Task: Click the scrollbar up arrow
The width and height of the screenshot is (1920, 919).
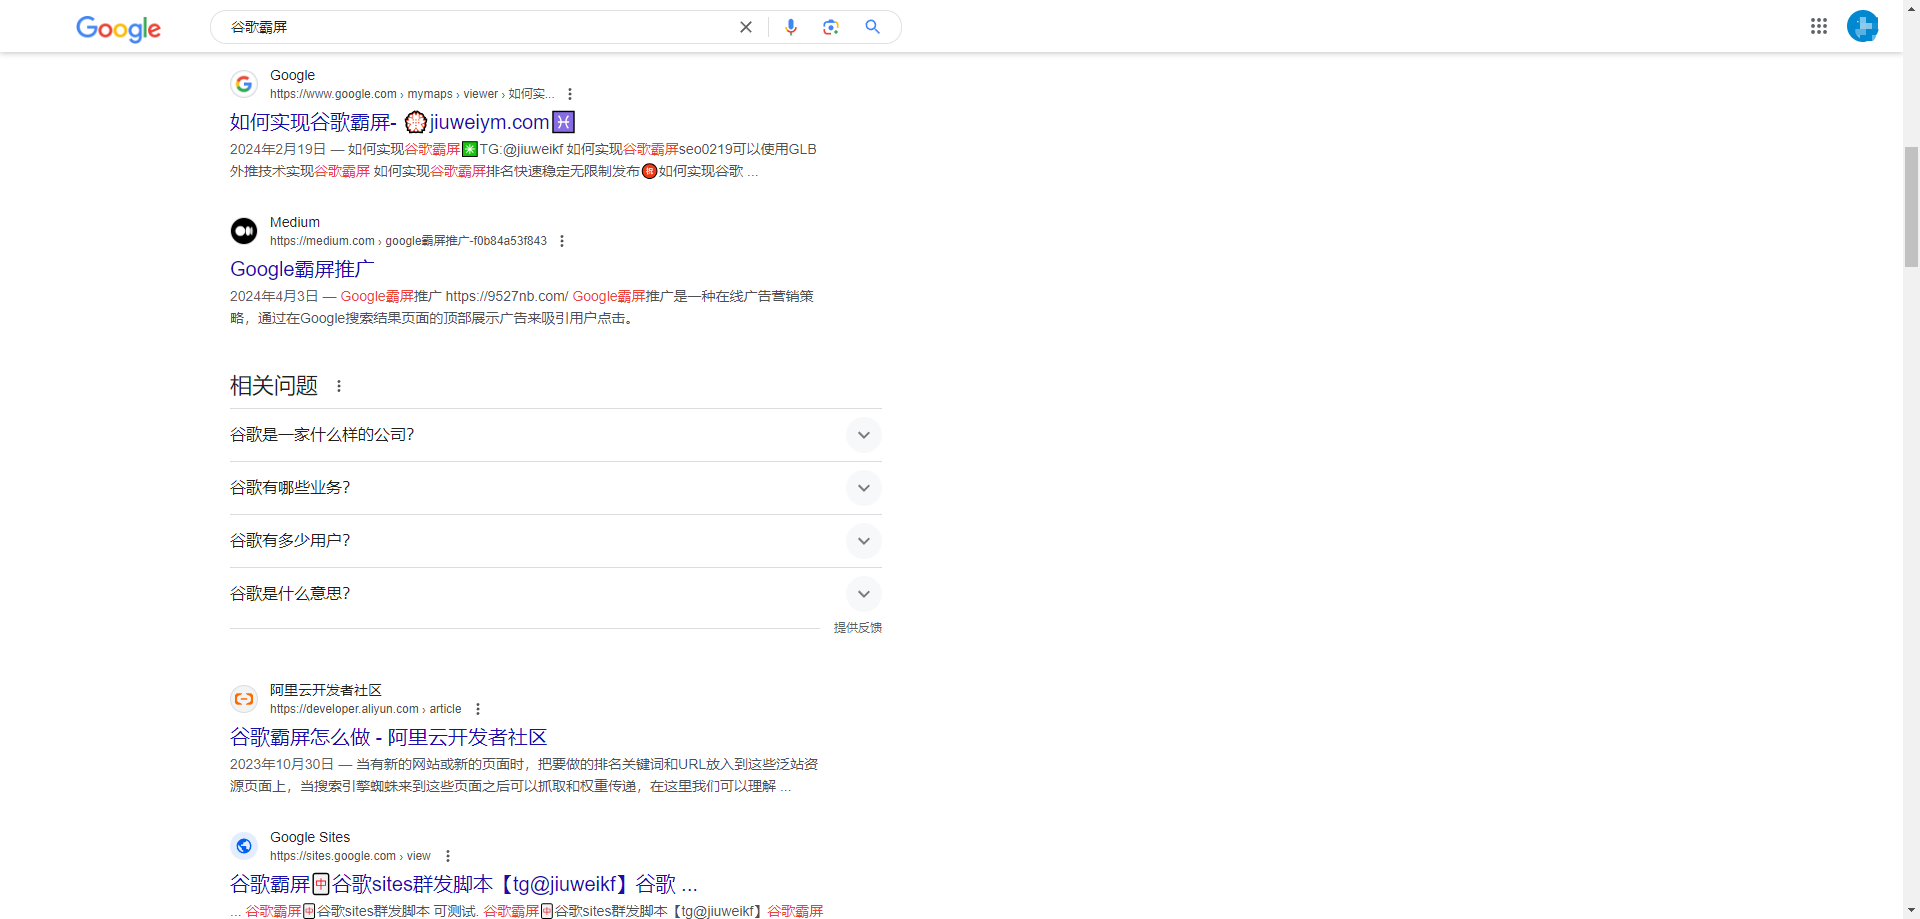Action: (x=1911, y=8)
